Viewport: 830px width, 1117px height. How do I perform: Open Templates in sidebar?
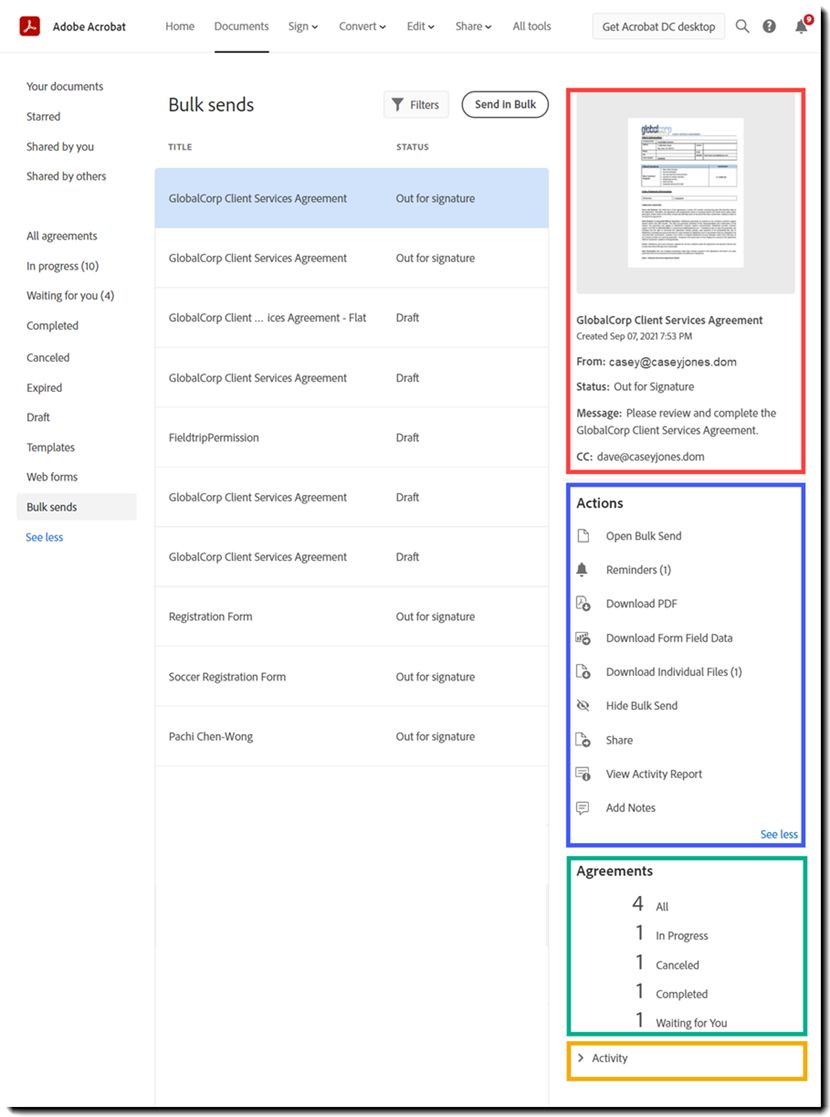(x=51, y=447)
